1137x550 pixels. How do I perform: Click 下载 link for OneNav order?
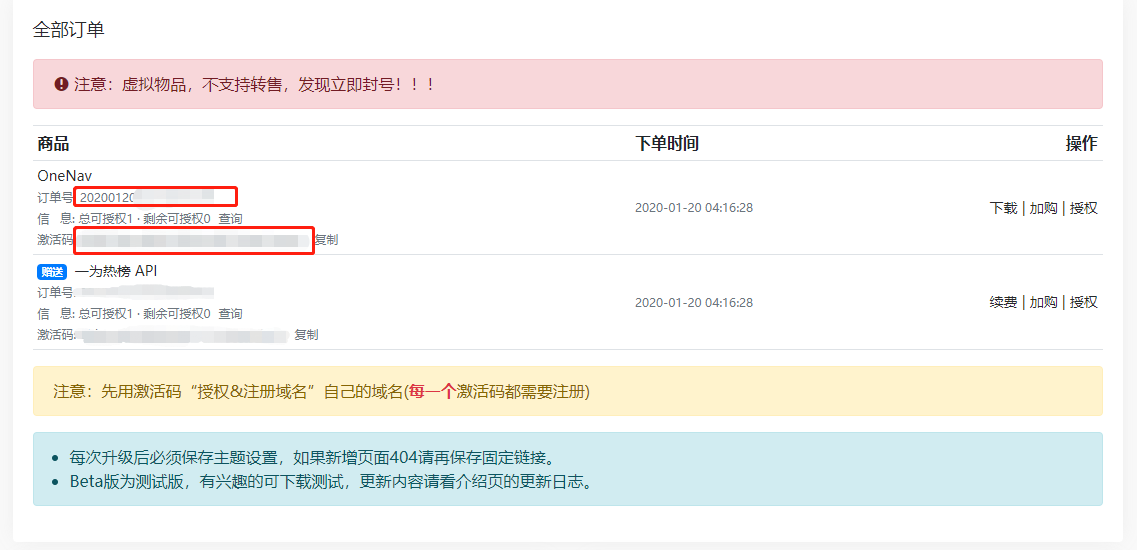(x=1004, y=208)
